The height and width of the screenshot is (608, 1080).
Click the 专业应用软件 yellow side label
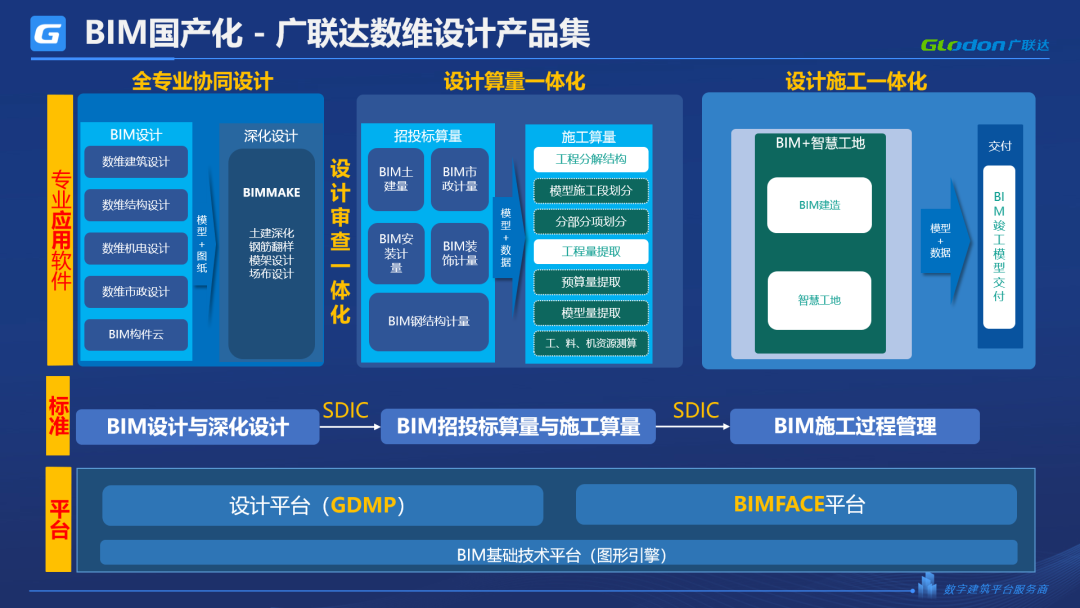(x=60, y=230)
